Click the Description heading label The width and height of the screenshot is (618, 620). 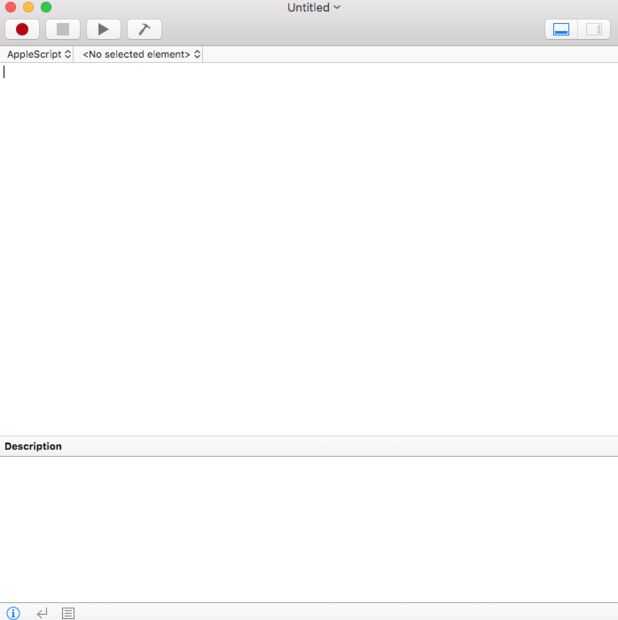(x=33, y=446)
